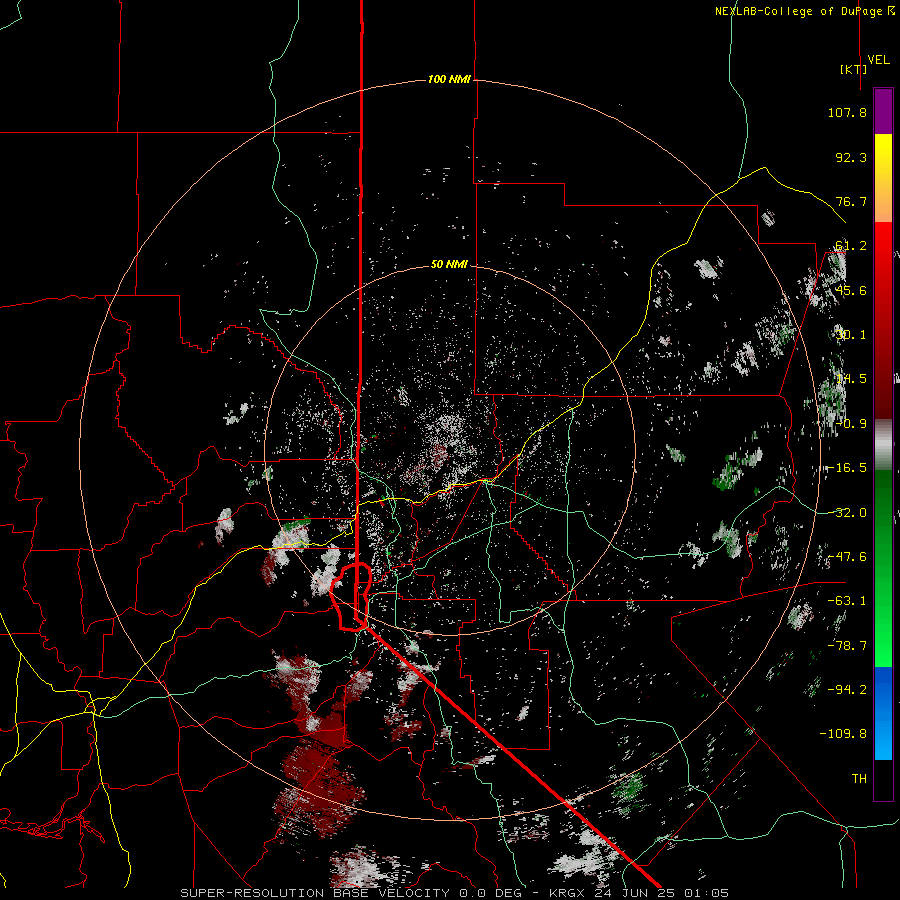Select the -0.9 value on the velocity scale

[x=851, y=424]
